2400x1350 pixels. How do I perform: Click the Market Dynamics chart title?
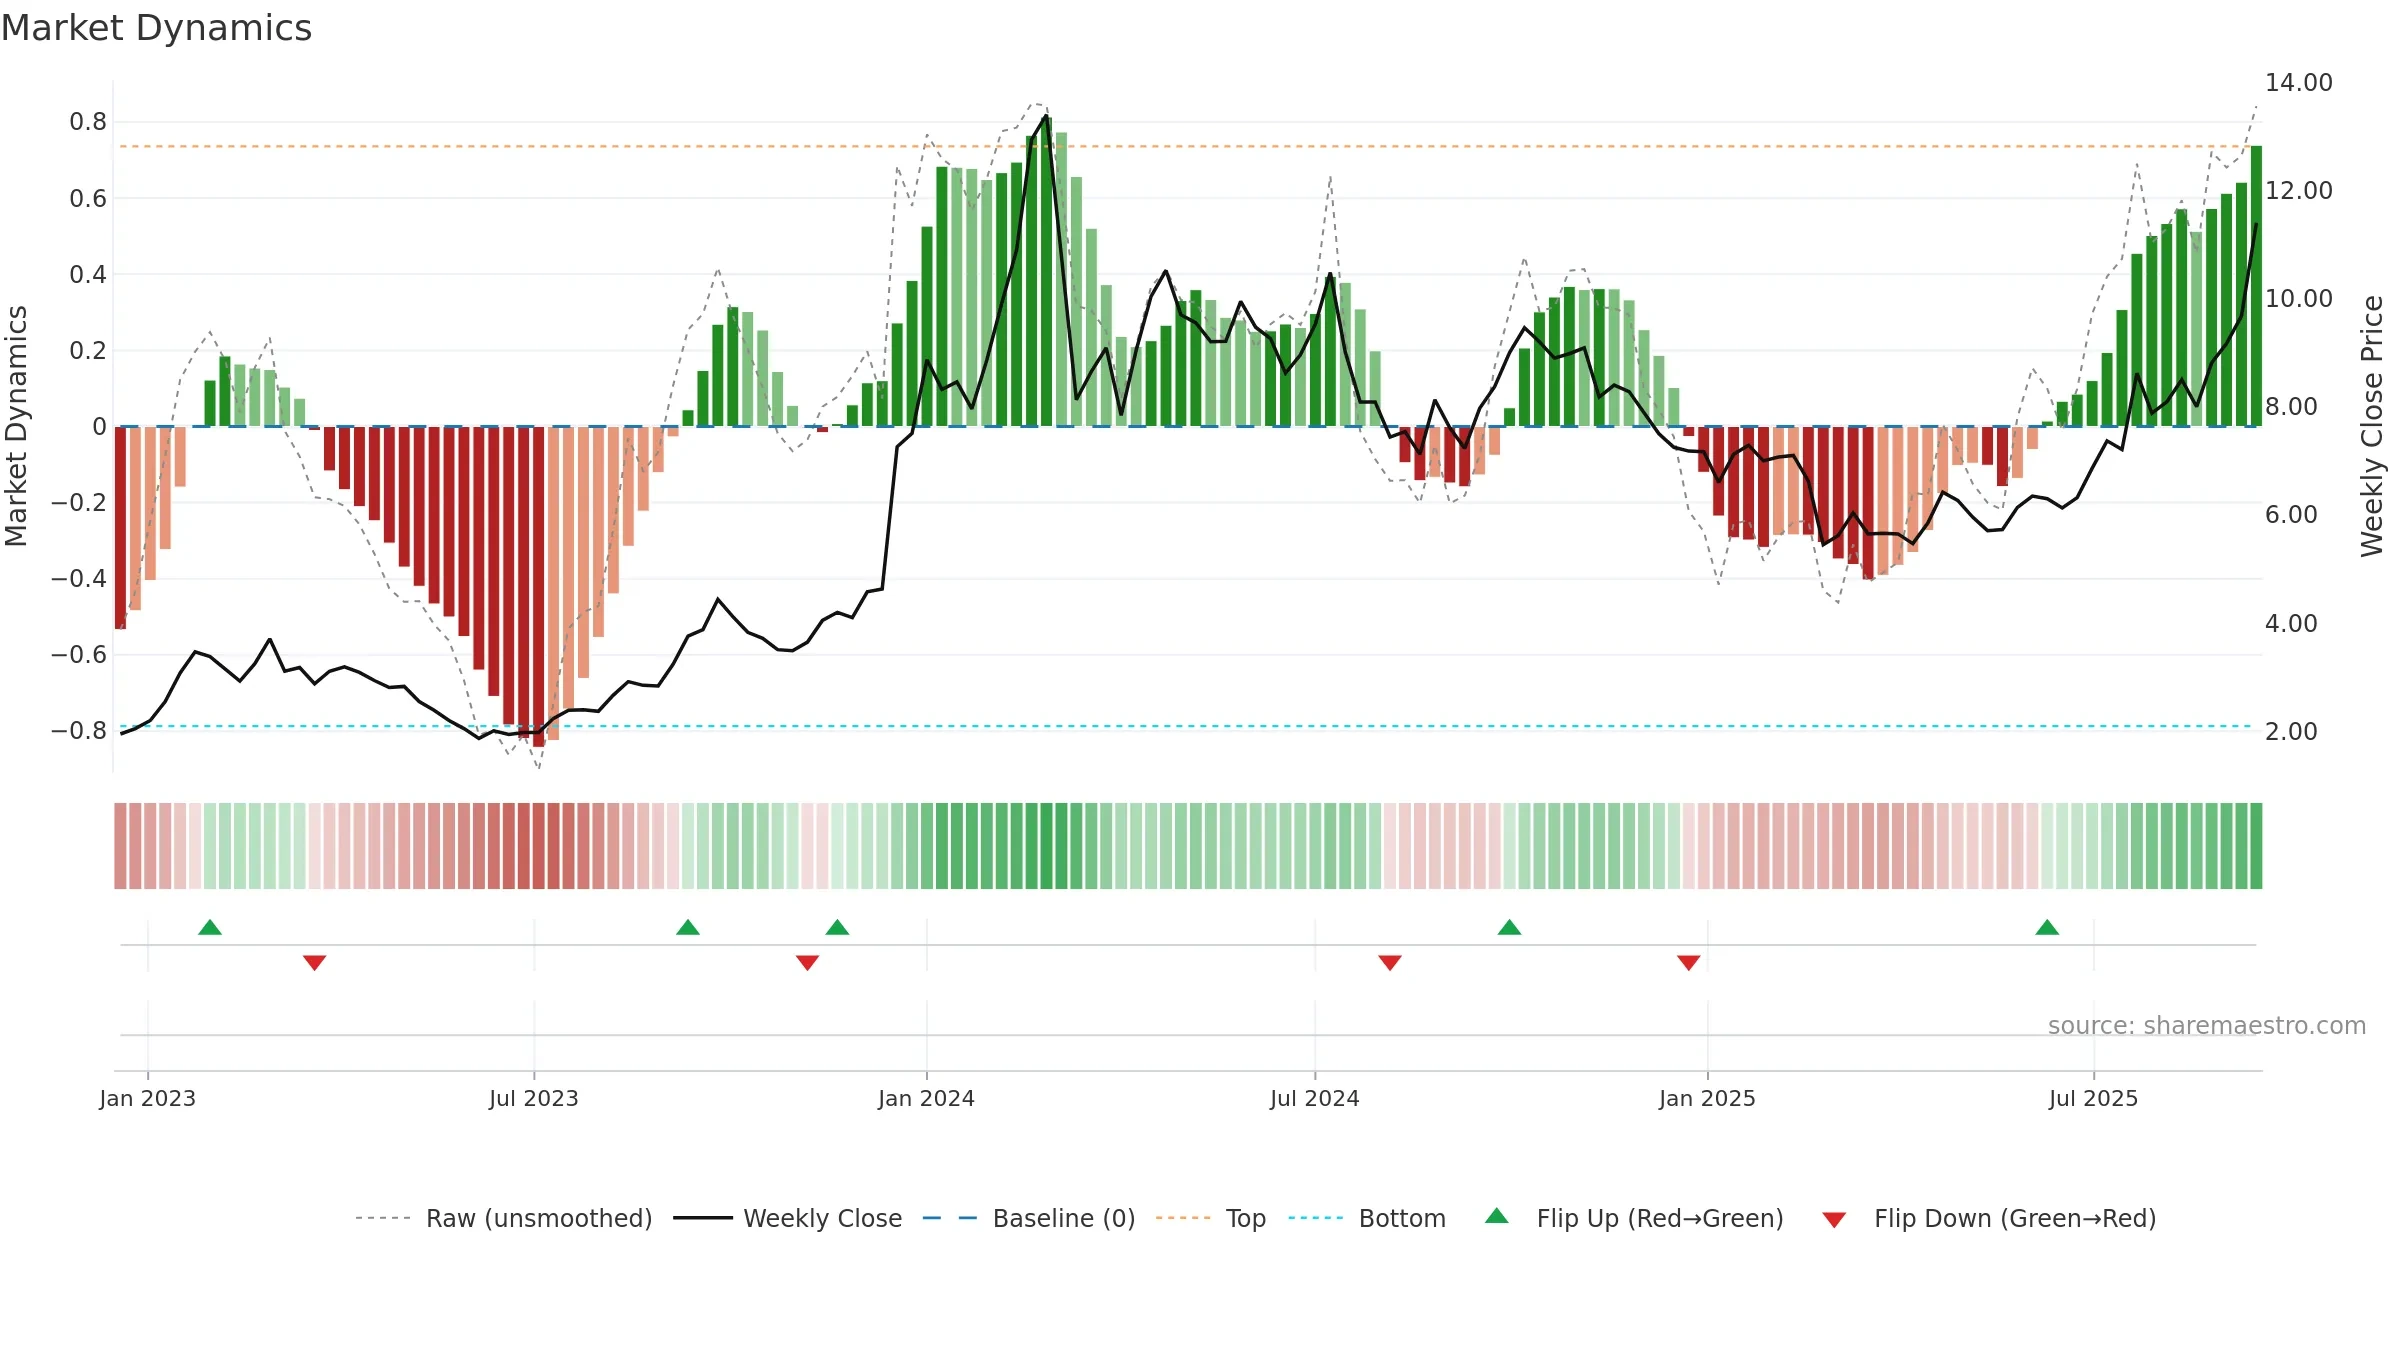point(157,28)
